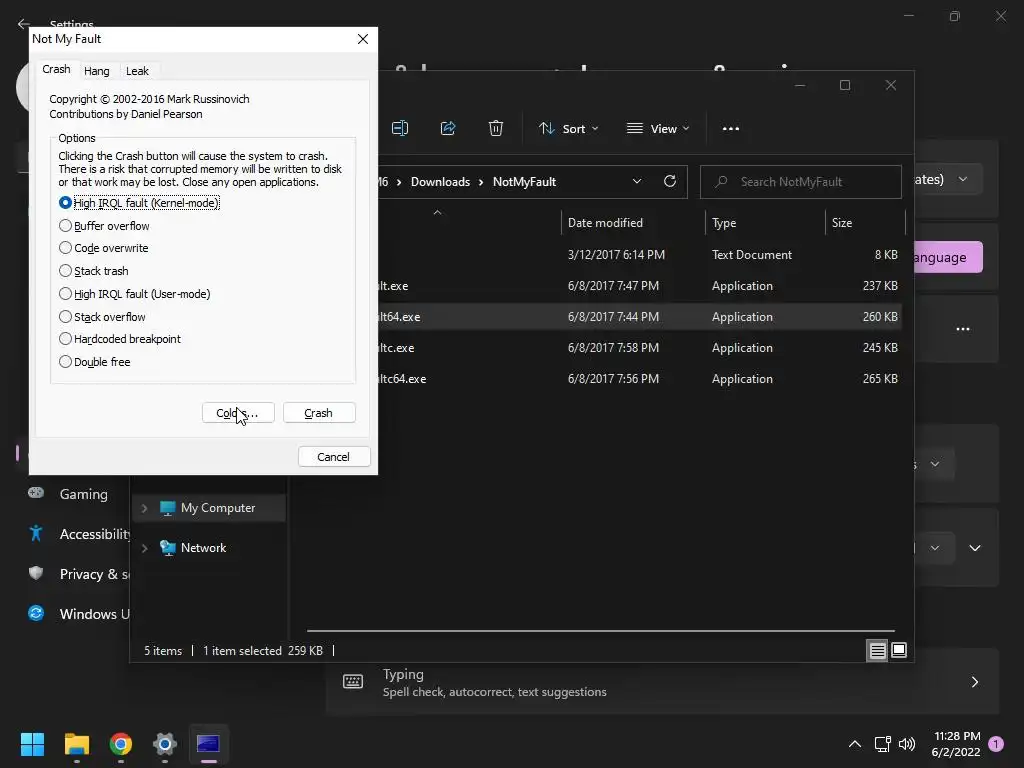The height and width of the screenshot is (768, 1024).
Task: Open File Explorer from the taskbar
Action: 77,744
